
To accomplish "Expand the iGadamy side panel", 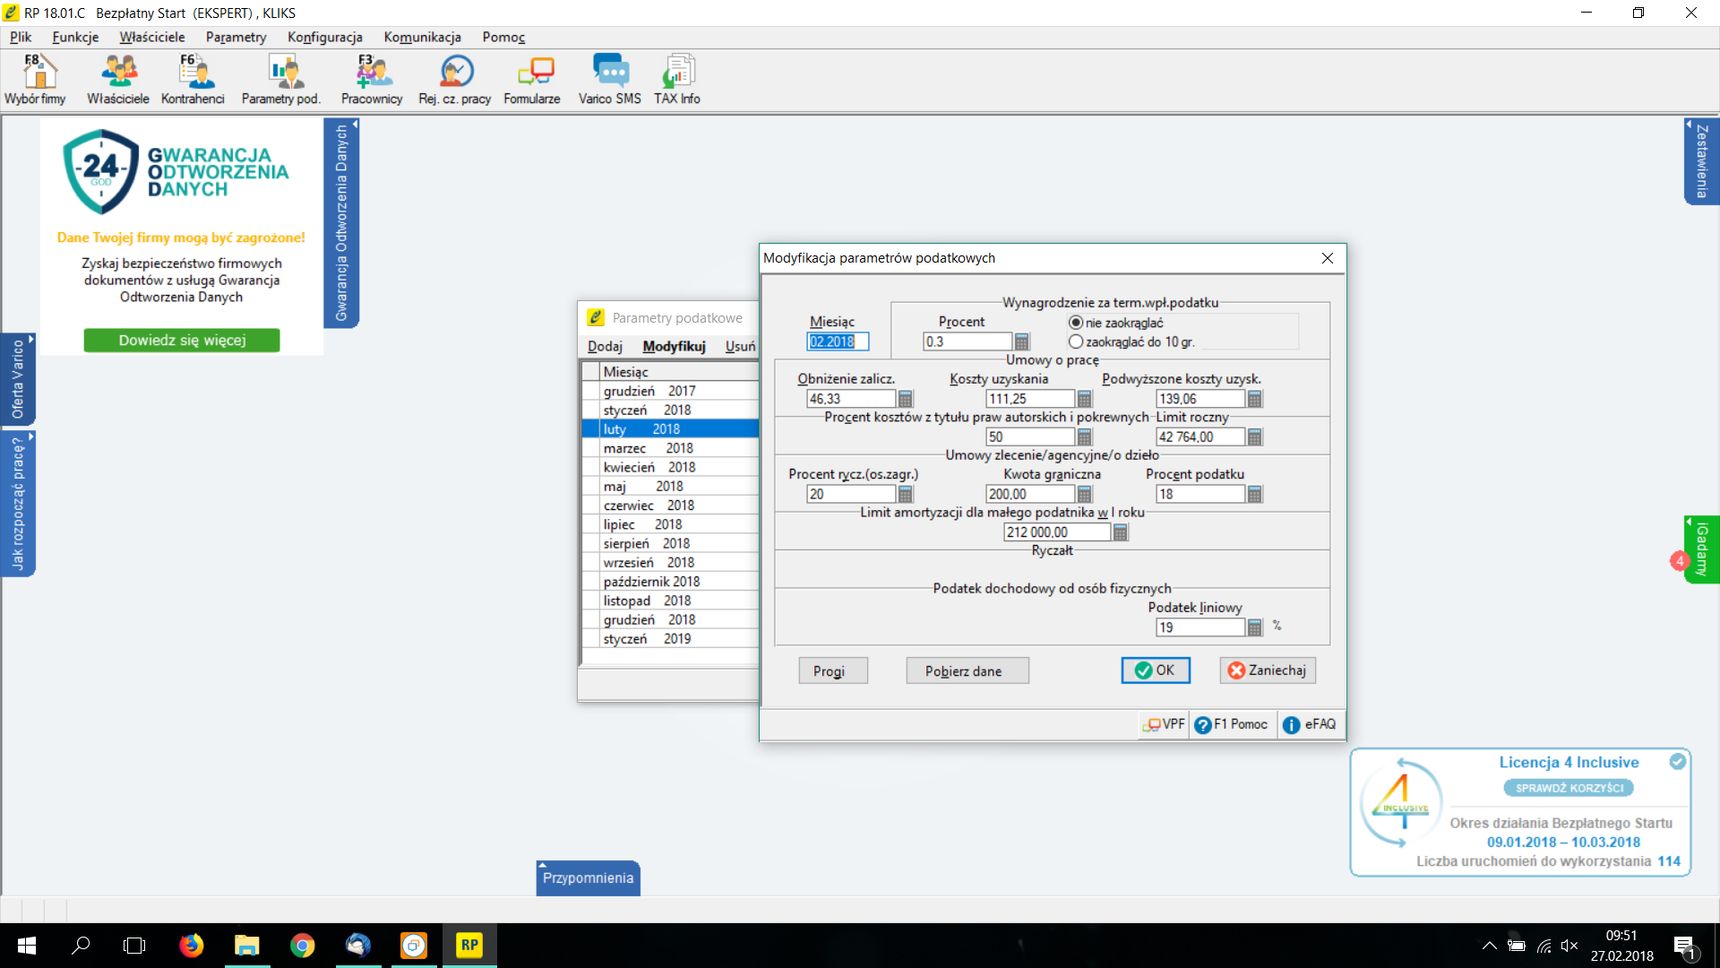I will [x=1702, y=549].
